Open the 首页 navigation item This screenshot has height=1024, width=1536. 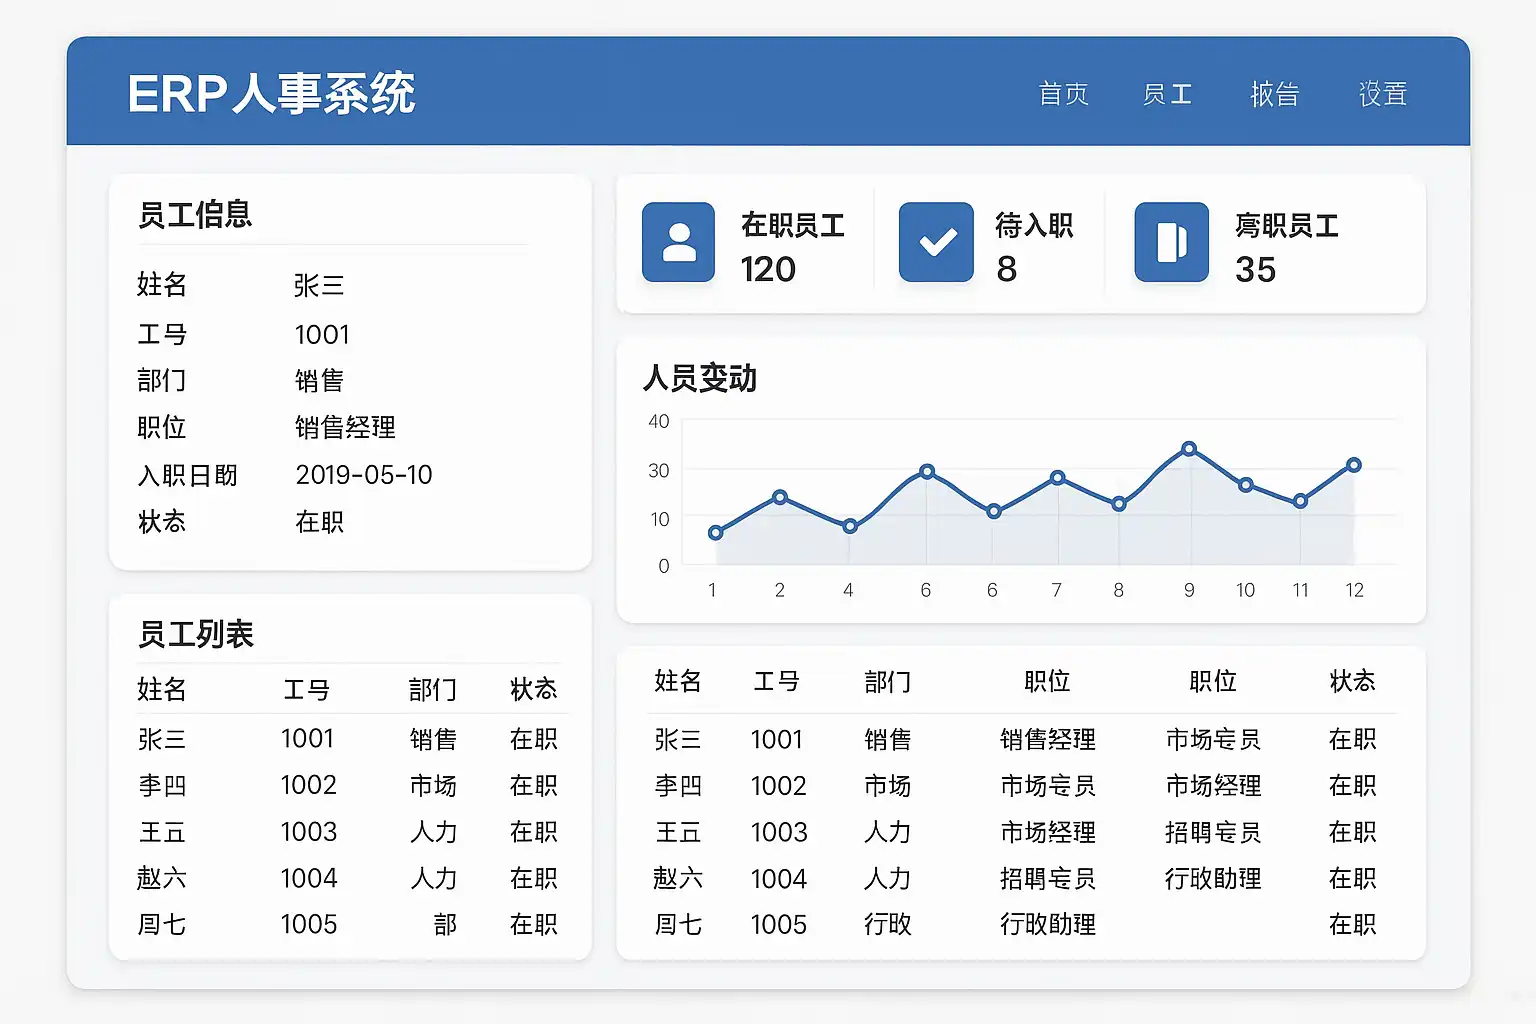(x=1063, y=94)
